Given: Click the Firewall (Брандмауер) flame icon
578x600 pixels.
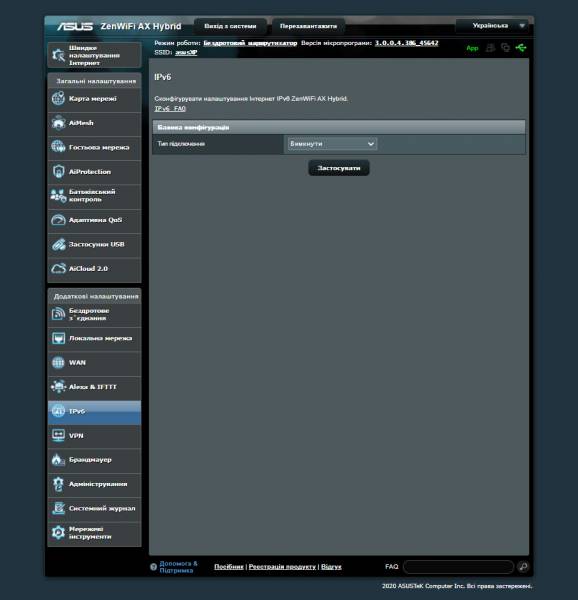Looking at the screenshot, I should tap(58, 460).
